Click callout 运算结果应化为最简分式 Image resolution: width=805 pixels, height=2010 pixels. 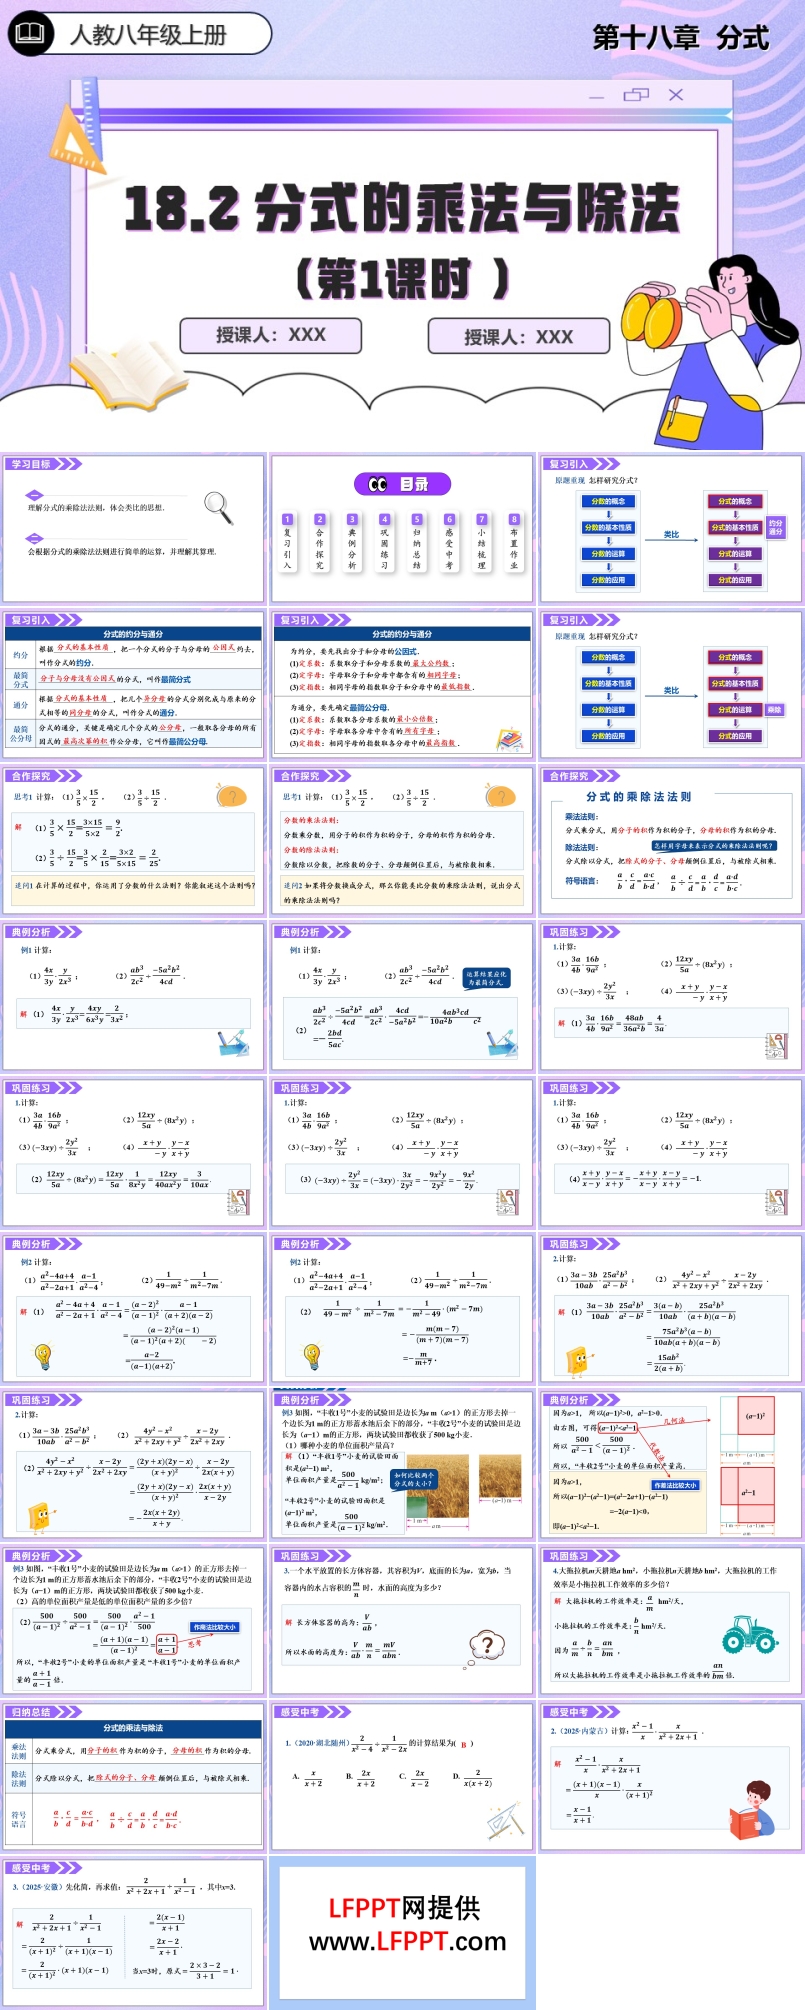(x=487, y=978)
